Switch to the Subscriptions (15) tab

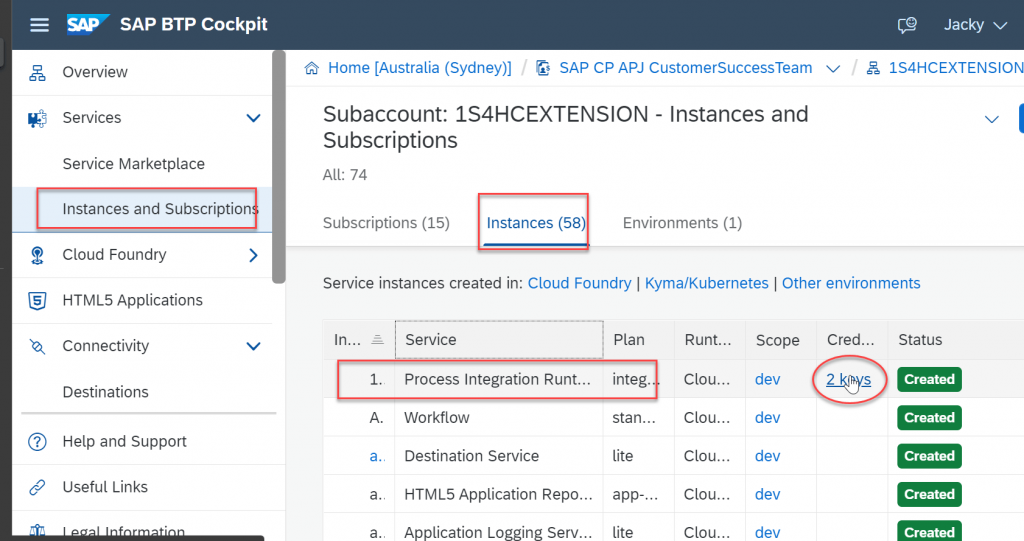[x=386, y=223]
